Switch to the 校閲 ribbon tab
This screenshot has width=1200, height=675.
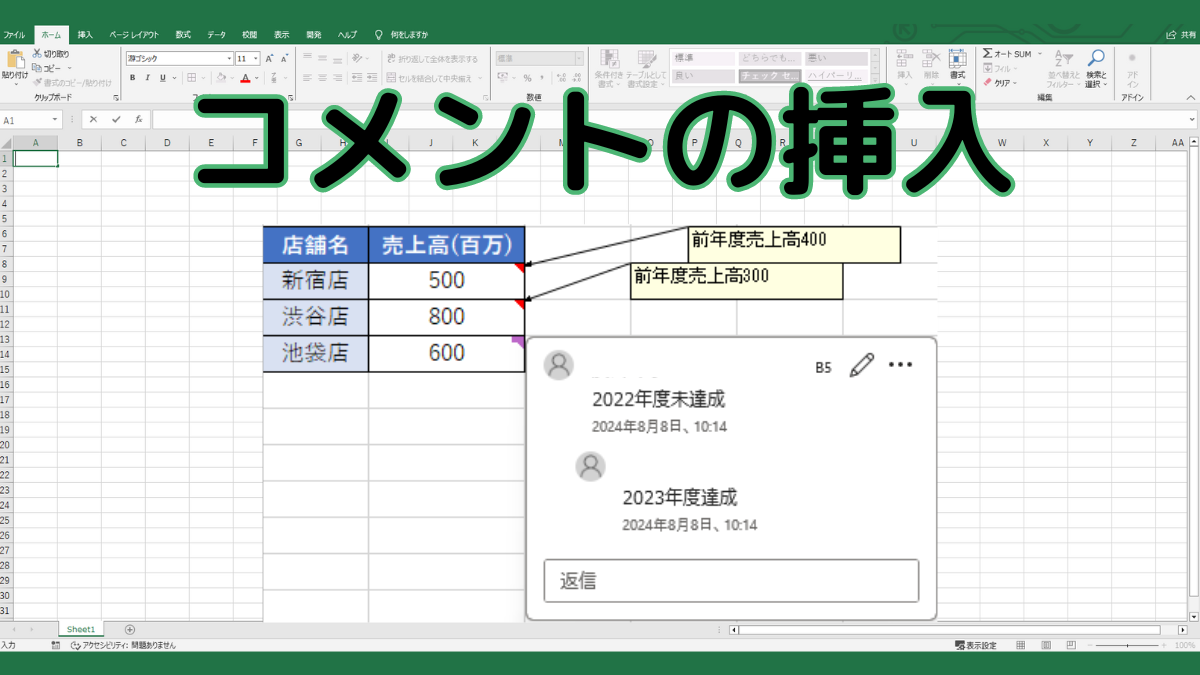(248, 33)
